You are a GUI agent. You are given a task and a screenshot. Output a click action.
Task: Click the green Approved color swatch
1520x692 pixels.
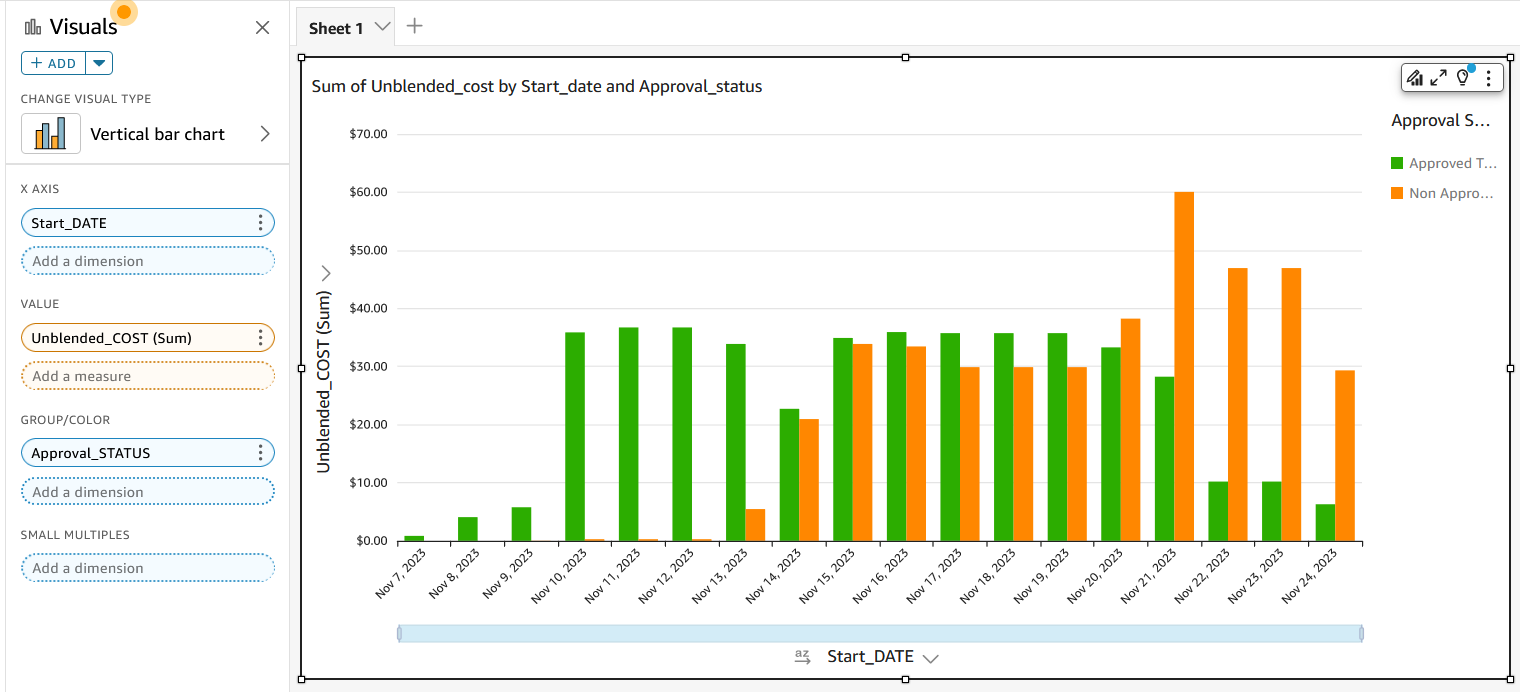click(x=1398, y=162)
